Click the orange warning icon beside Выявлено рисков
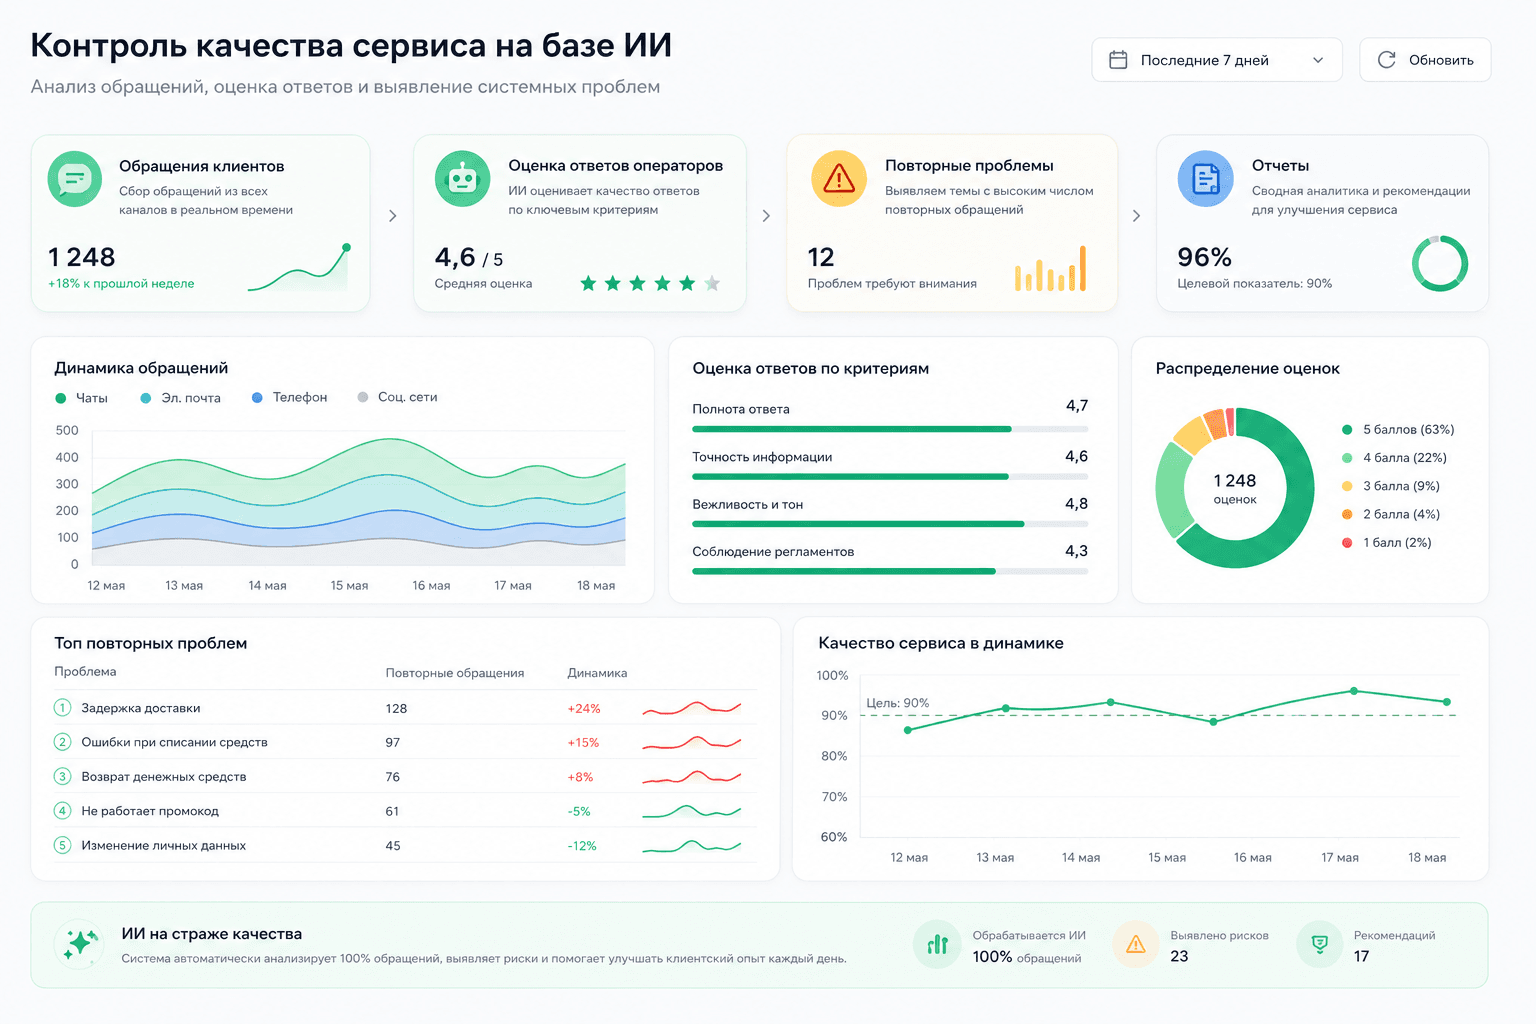This screenshot has width=1536, height=1024. coord(1136,944)
